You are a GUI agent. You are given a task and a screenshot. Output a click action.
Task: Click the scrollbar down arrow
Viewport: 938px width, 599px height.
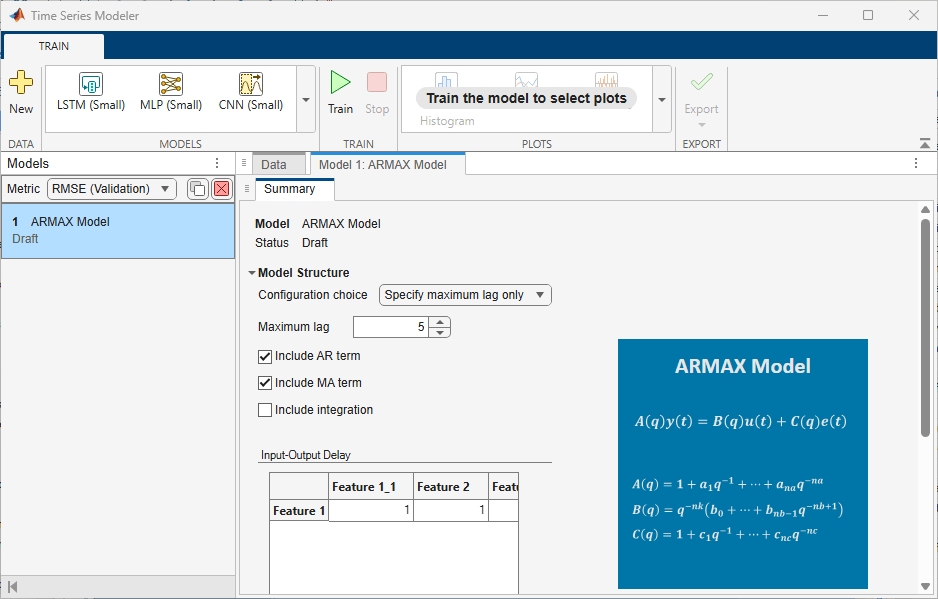(x=925, y=586)
